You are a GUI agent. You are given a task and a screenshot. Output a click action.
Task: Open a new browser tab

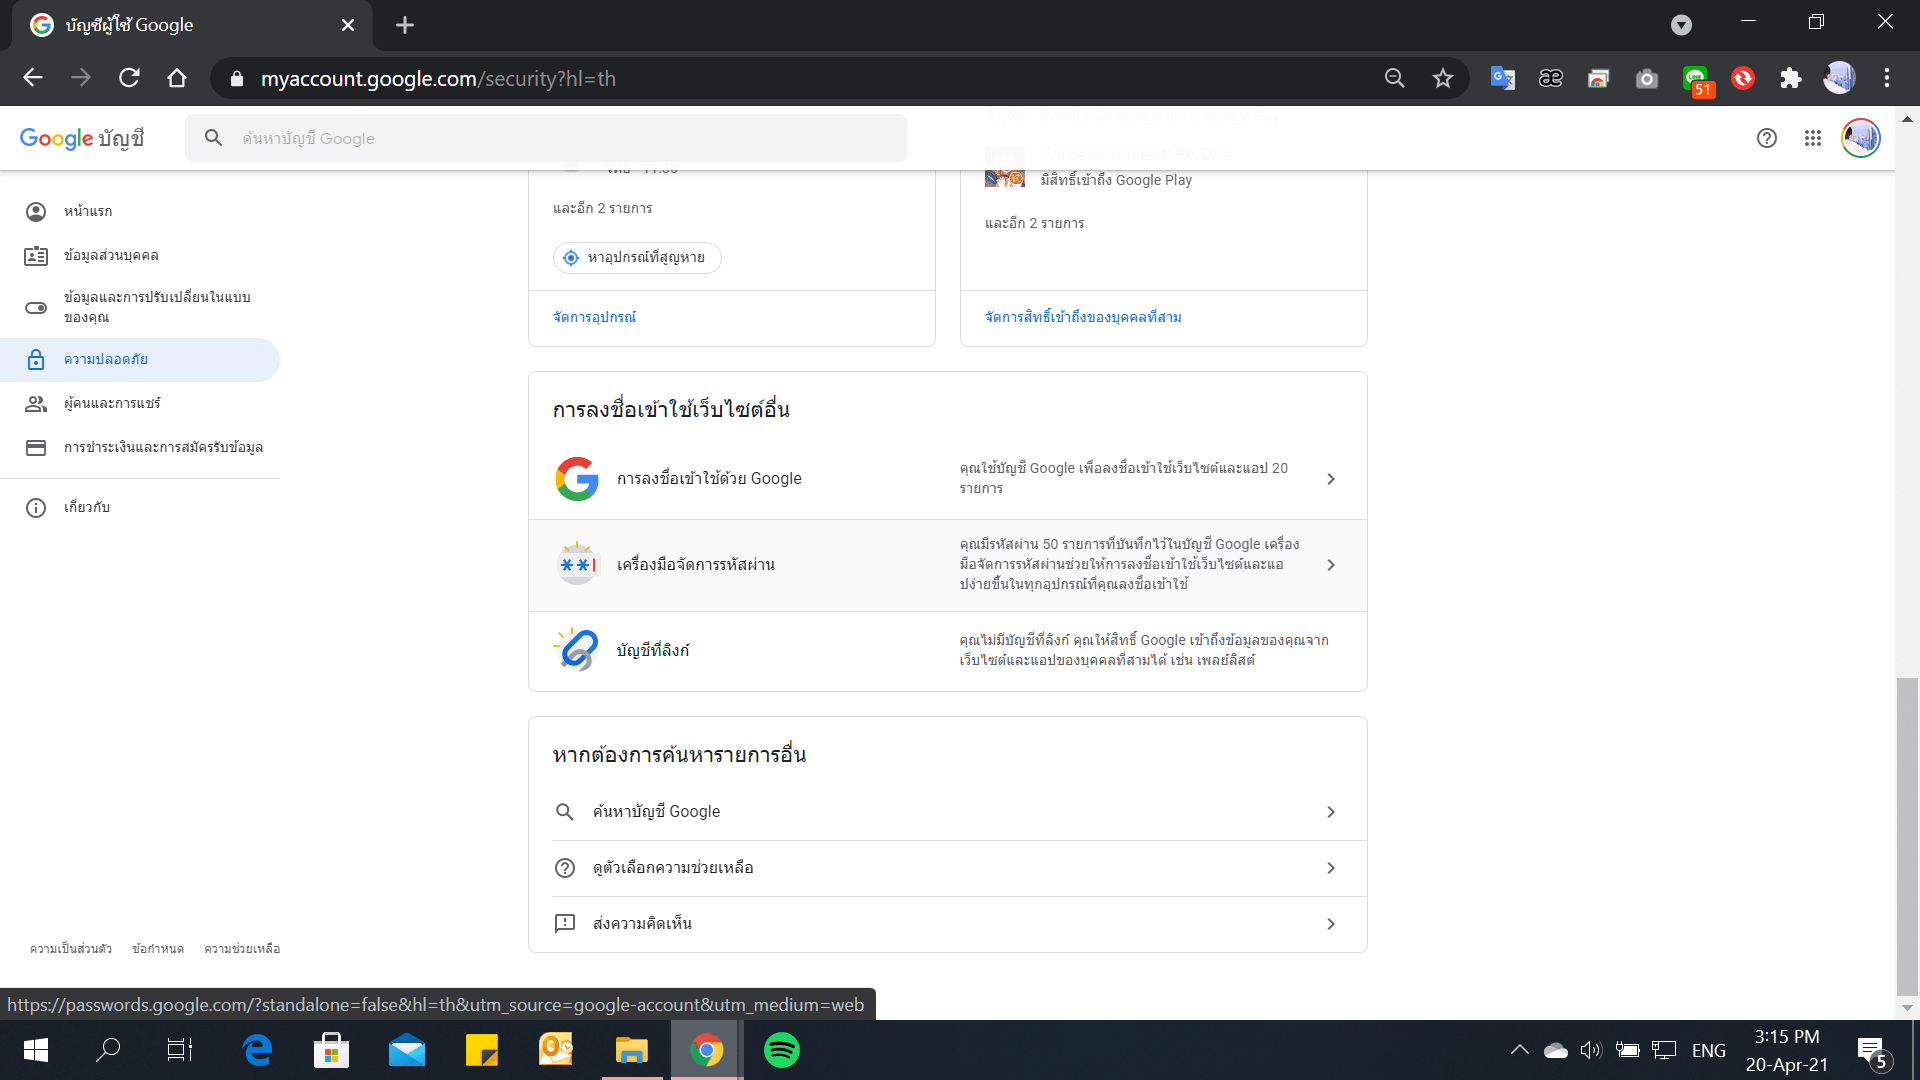click(x=404, y=25)
